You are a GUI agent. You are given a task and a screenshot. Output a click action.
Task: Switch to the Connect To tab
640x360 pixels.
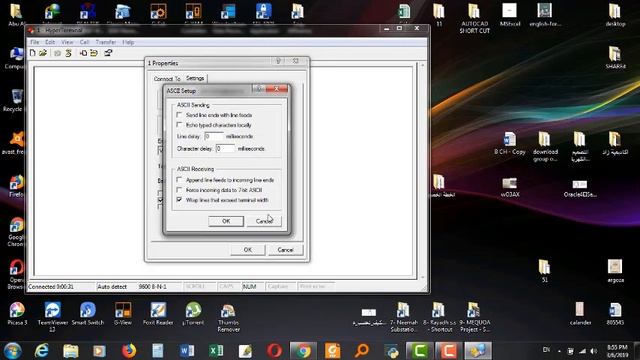(x=167, y=79)
